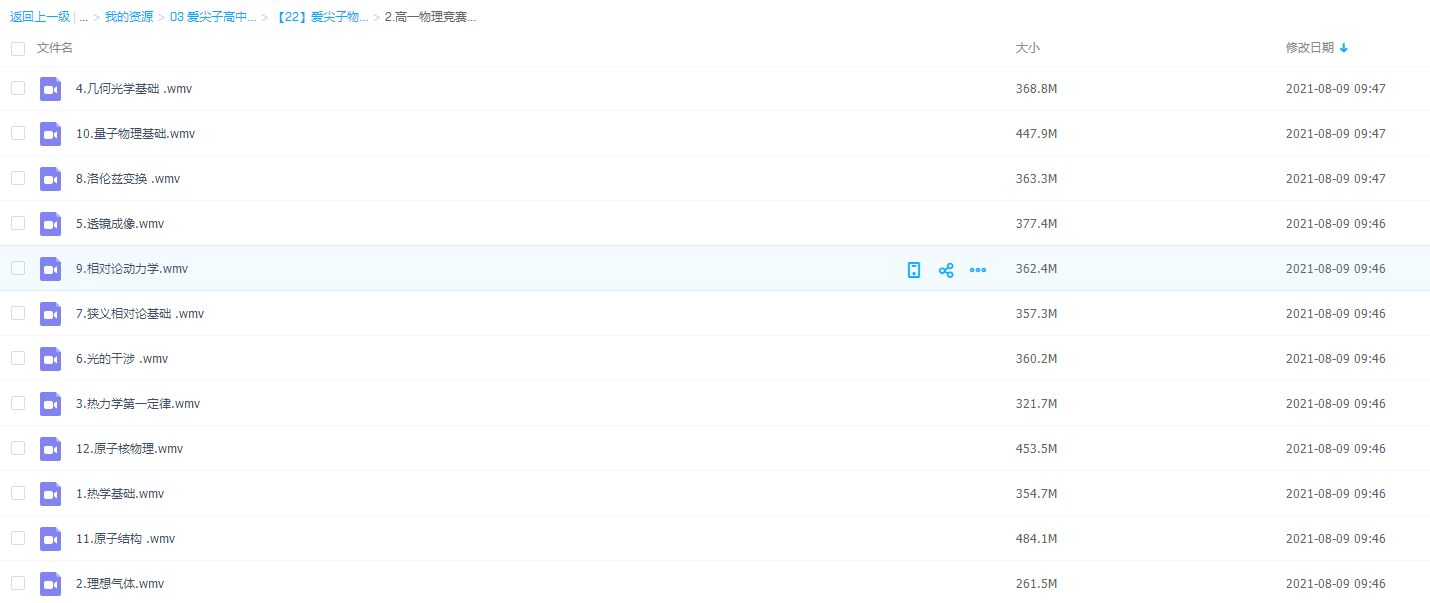Tick the checkbox for 7.狭义相对论基础 .wmv

pyautogui.click(x=18, y=313)
